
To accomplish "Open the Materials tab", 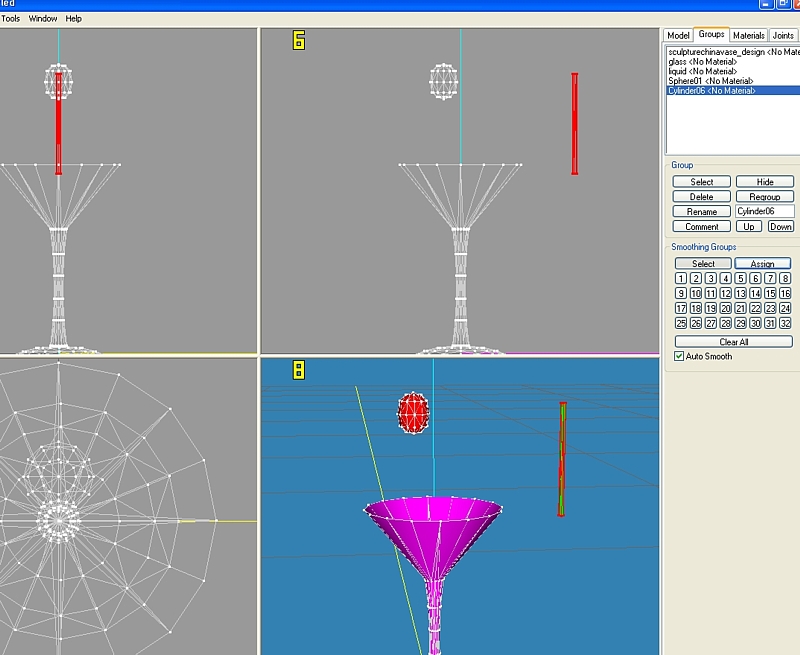I will 748,35.
